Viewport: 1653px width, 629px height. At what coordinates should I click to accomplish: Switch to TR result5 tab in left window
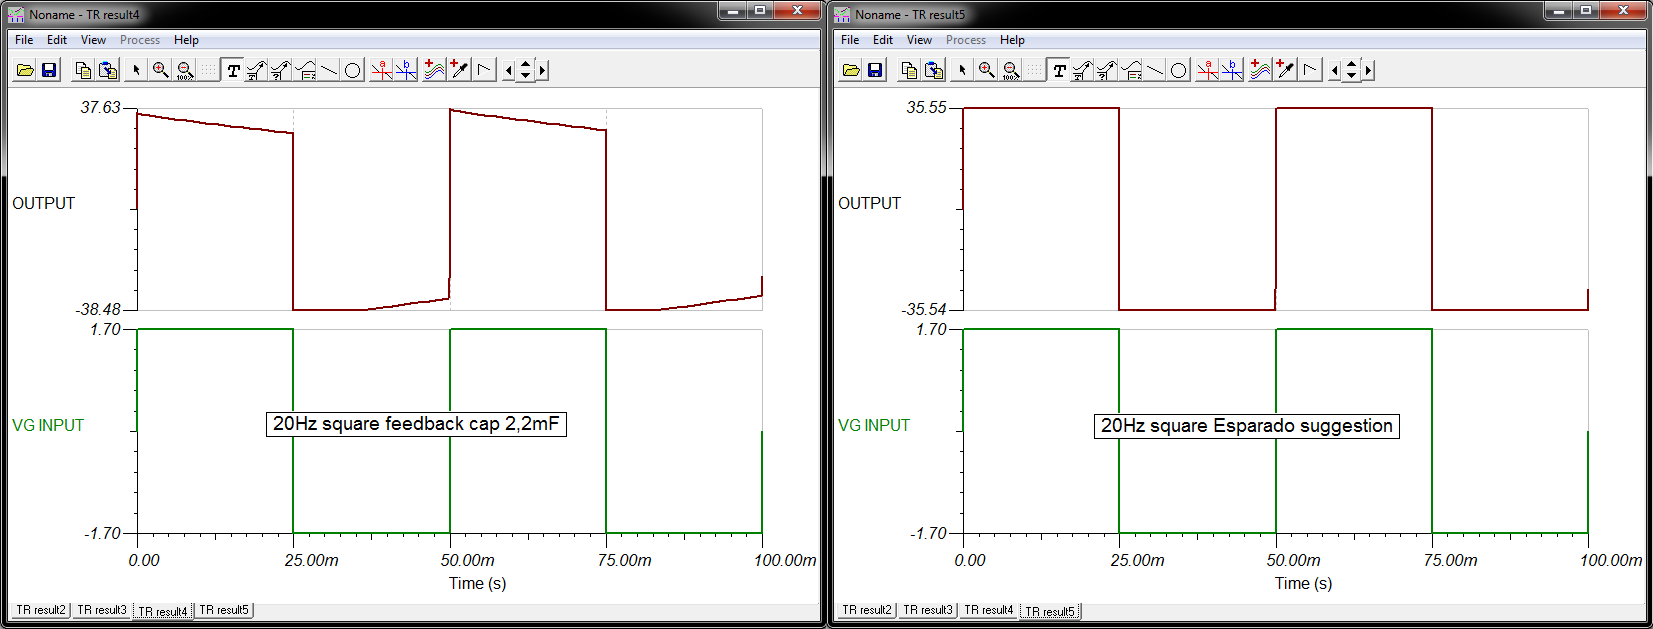point(224,610)
